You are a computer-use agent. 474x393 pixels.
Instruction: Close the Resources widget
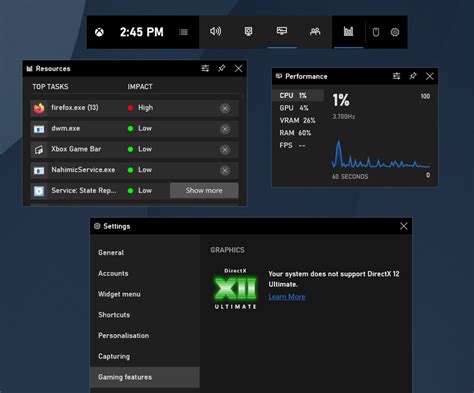(x=238, y=68)
